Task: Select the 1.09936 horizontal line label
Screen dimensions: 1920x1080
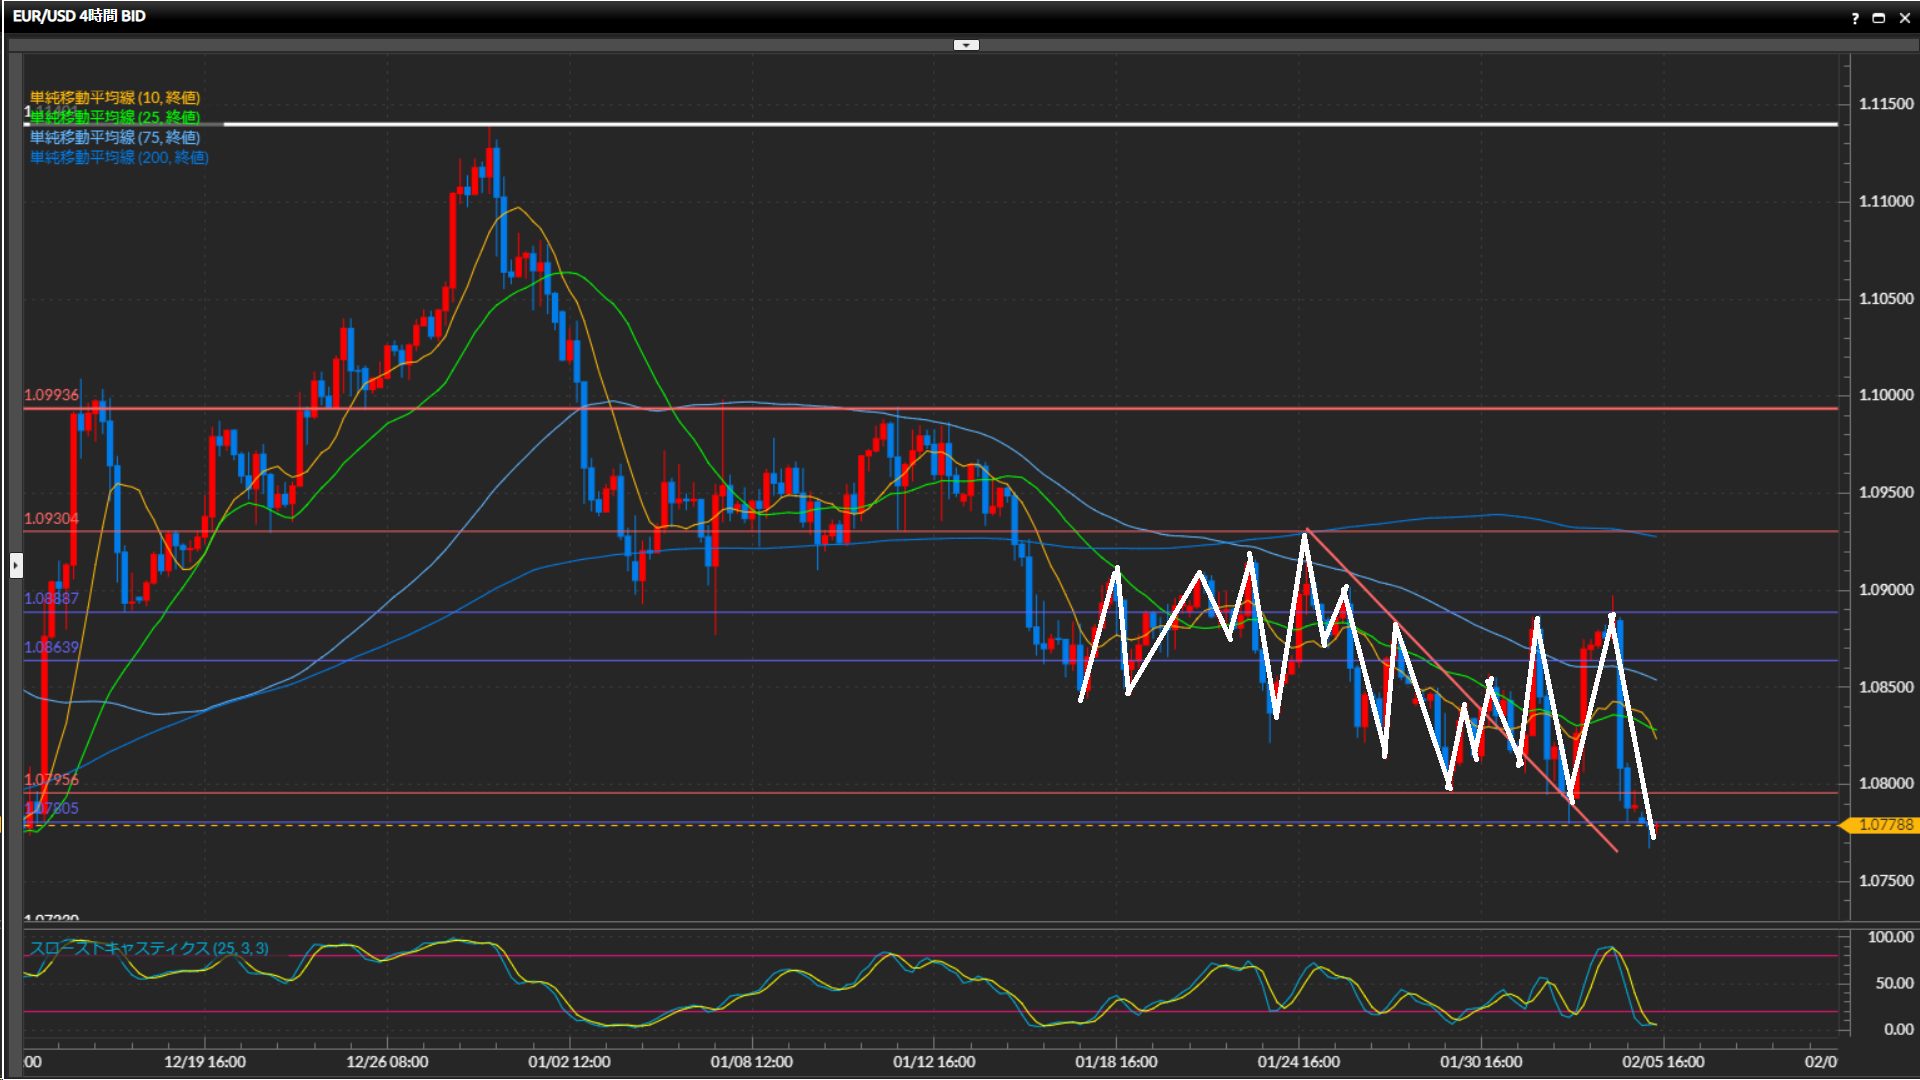Action: 51,395
